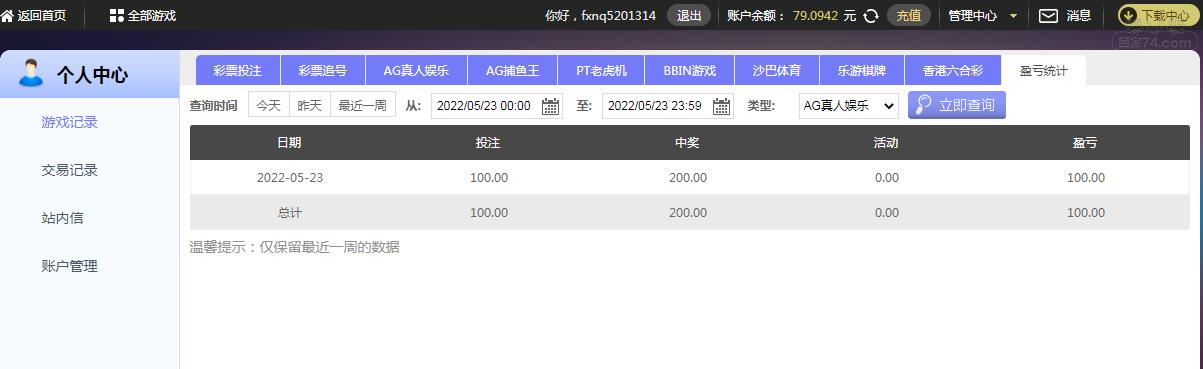
Task: Open the 全部游戏 grid icon
Action: (117, 16)
